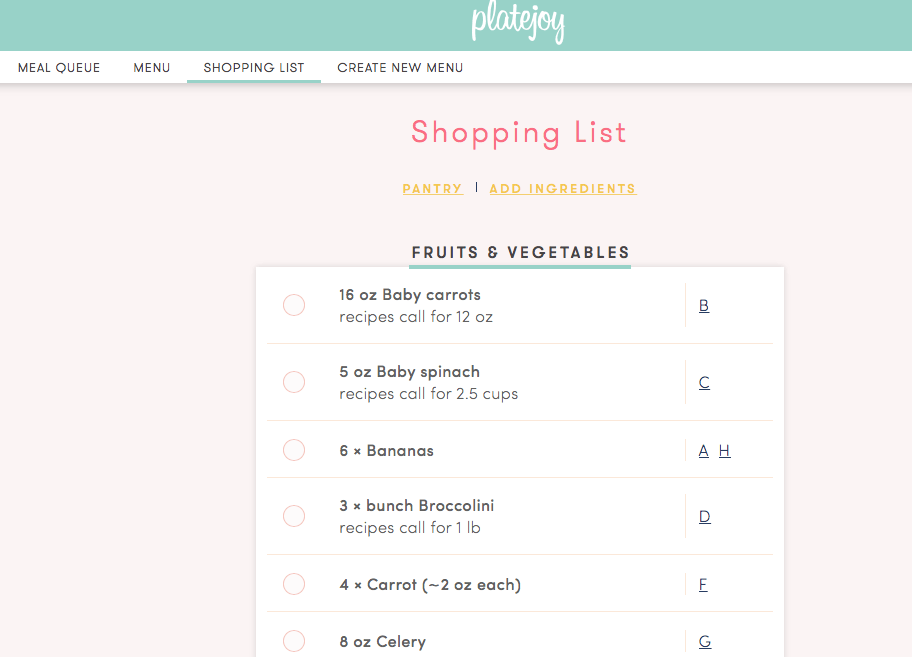Open recipe G link for Celery
Image resolution: width=912 pixels, height=657 pixels.
[x=705, y=641]
